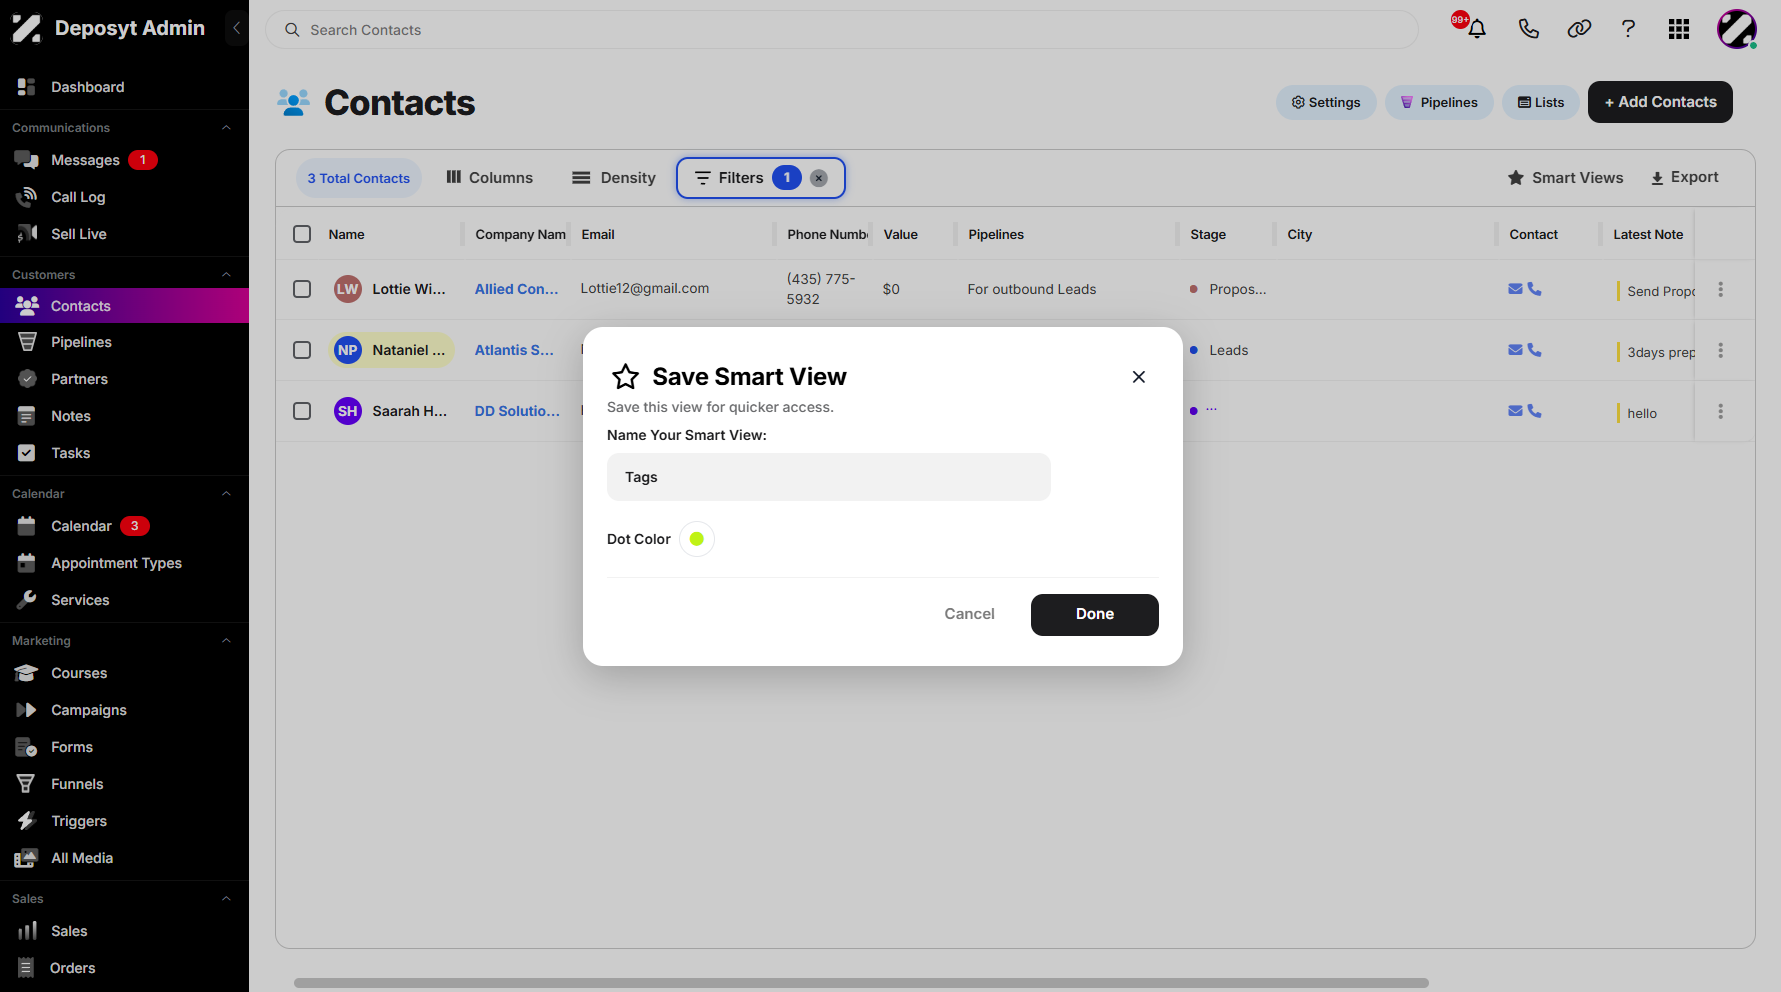This screenshot has width=1781, height=992.
Task: Open the row options menu for Saarah
Action: [1720, 411]
